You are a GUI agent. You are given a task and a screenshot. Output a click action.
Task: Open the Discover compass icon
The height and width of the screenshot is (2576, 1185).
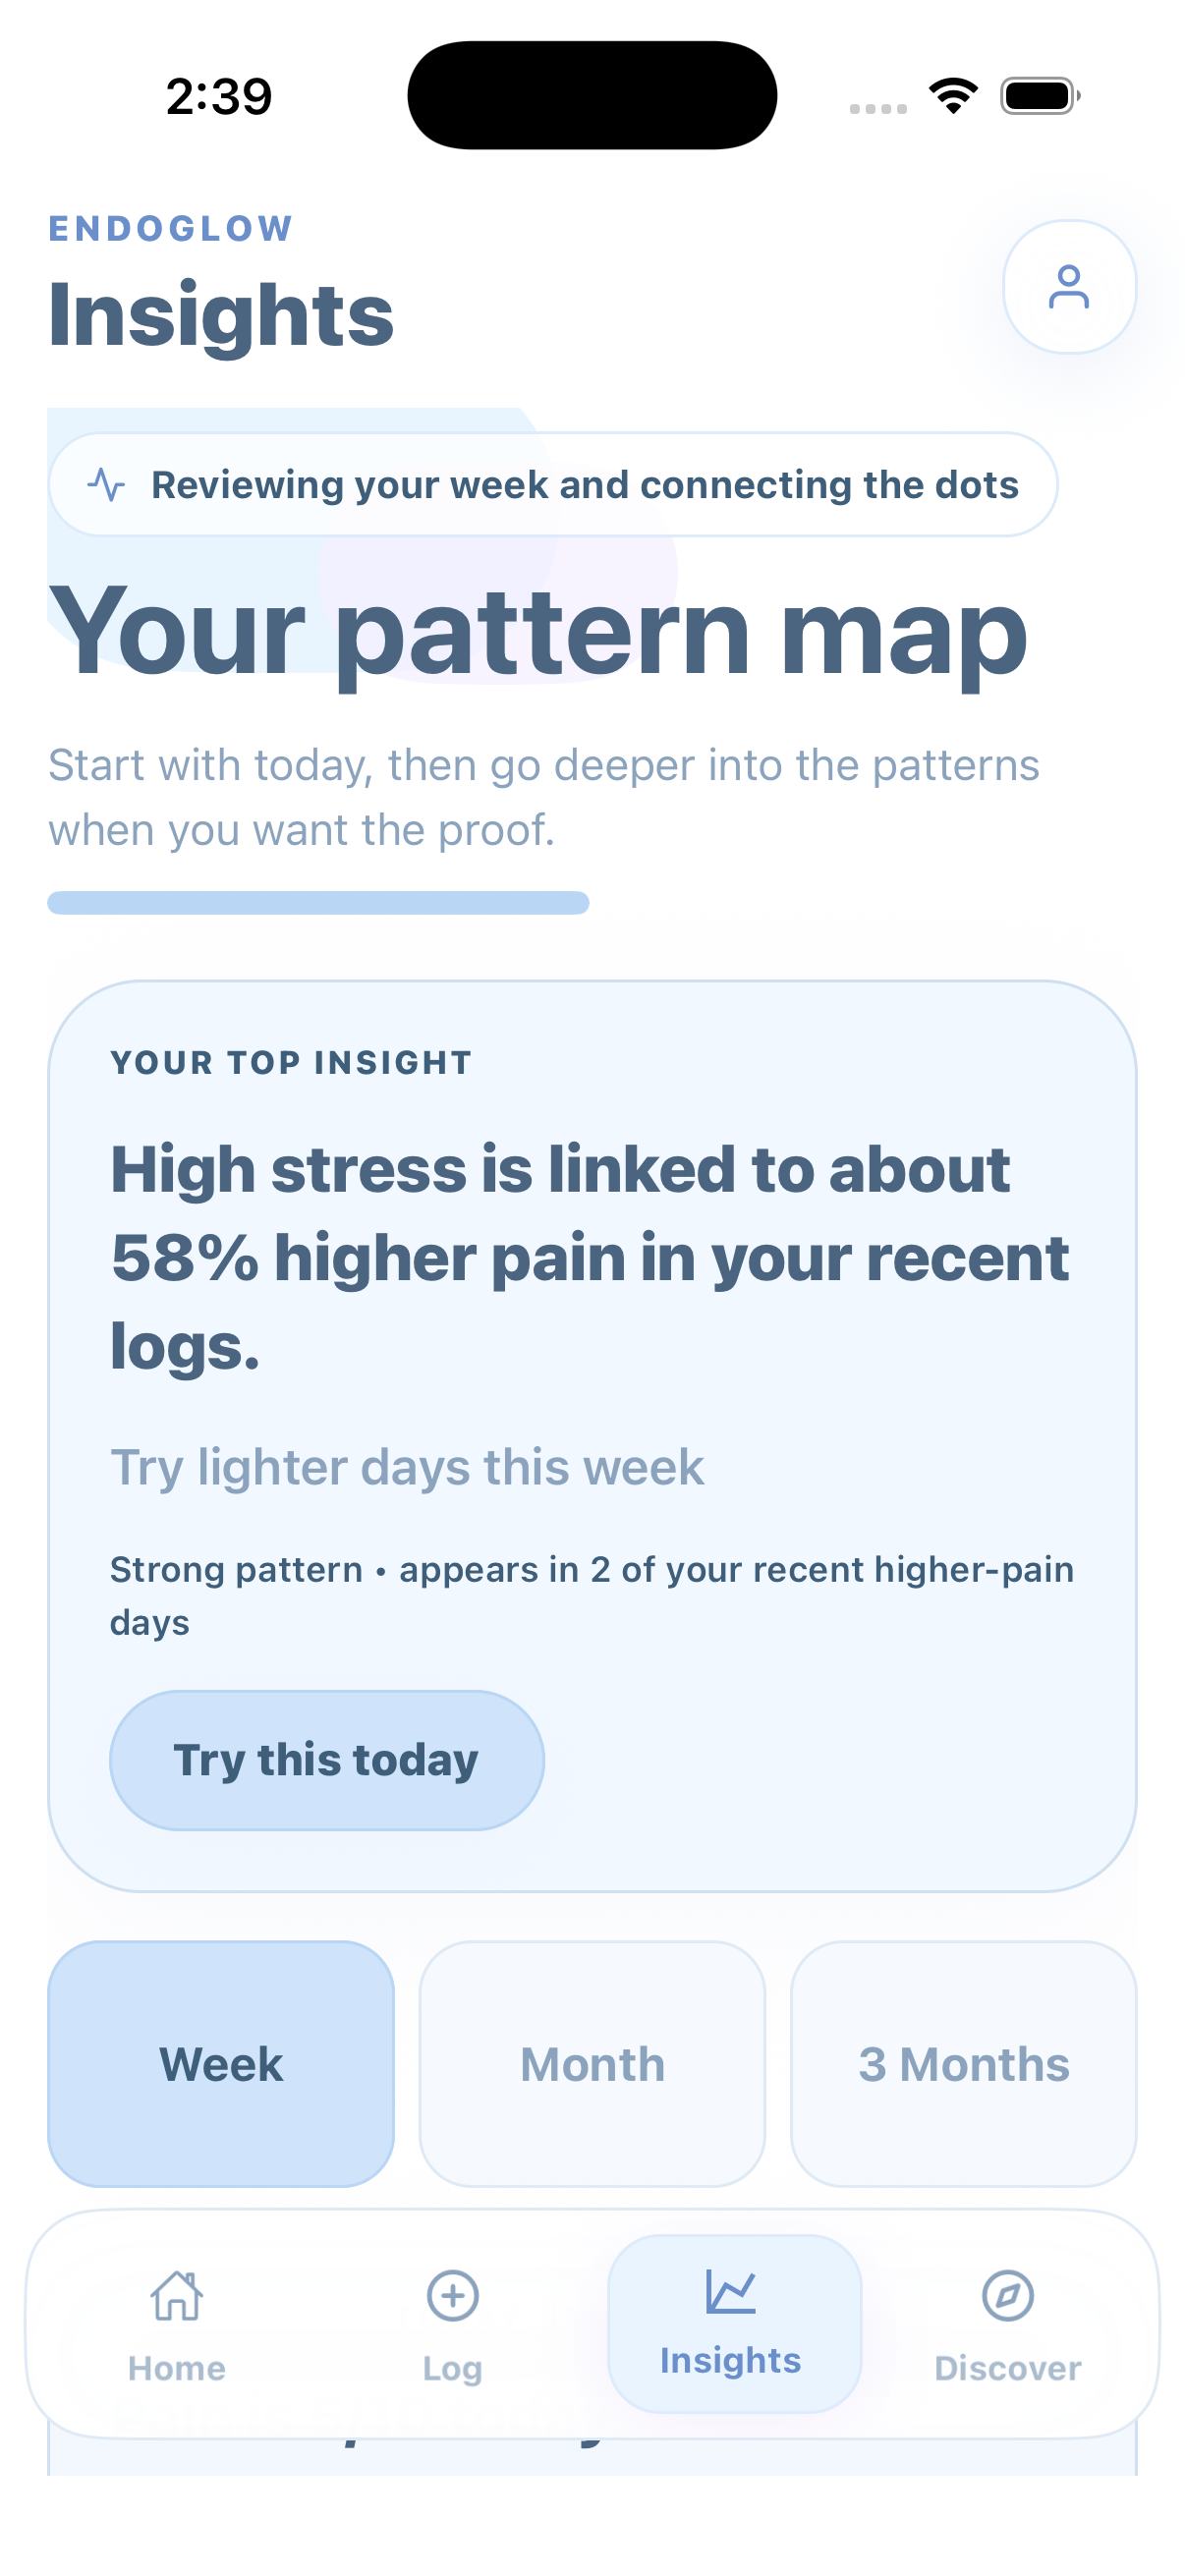pos(1006,2296)
